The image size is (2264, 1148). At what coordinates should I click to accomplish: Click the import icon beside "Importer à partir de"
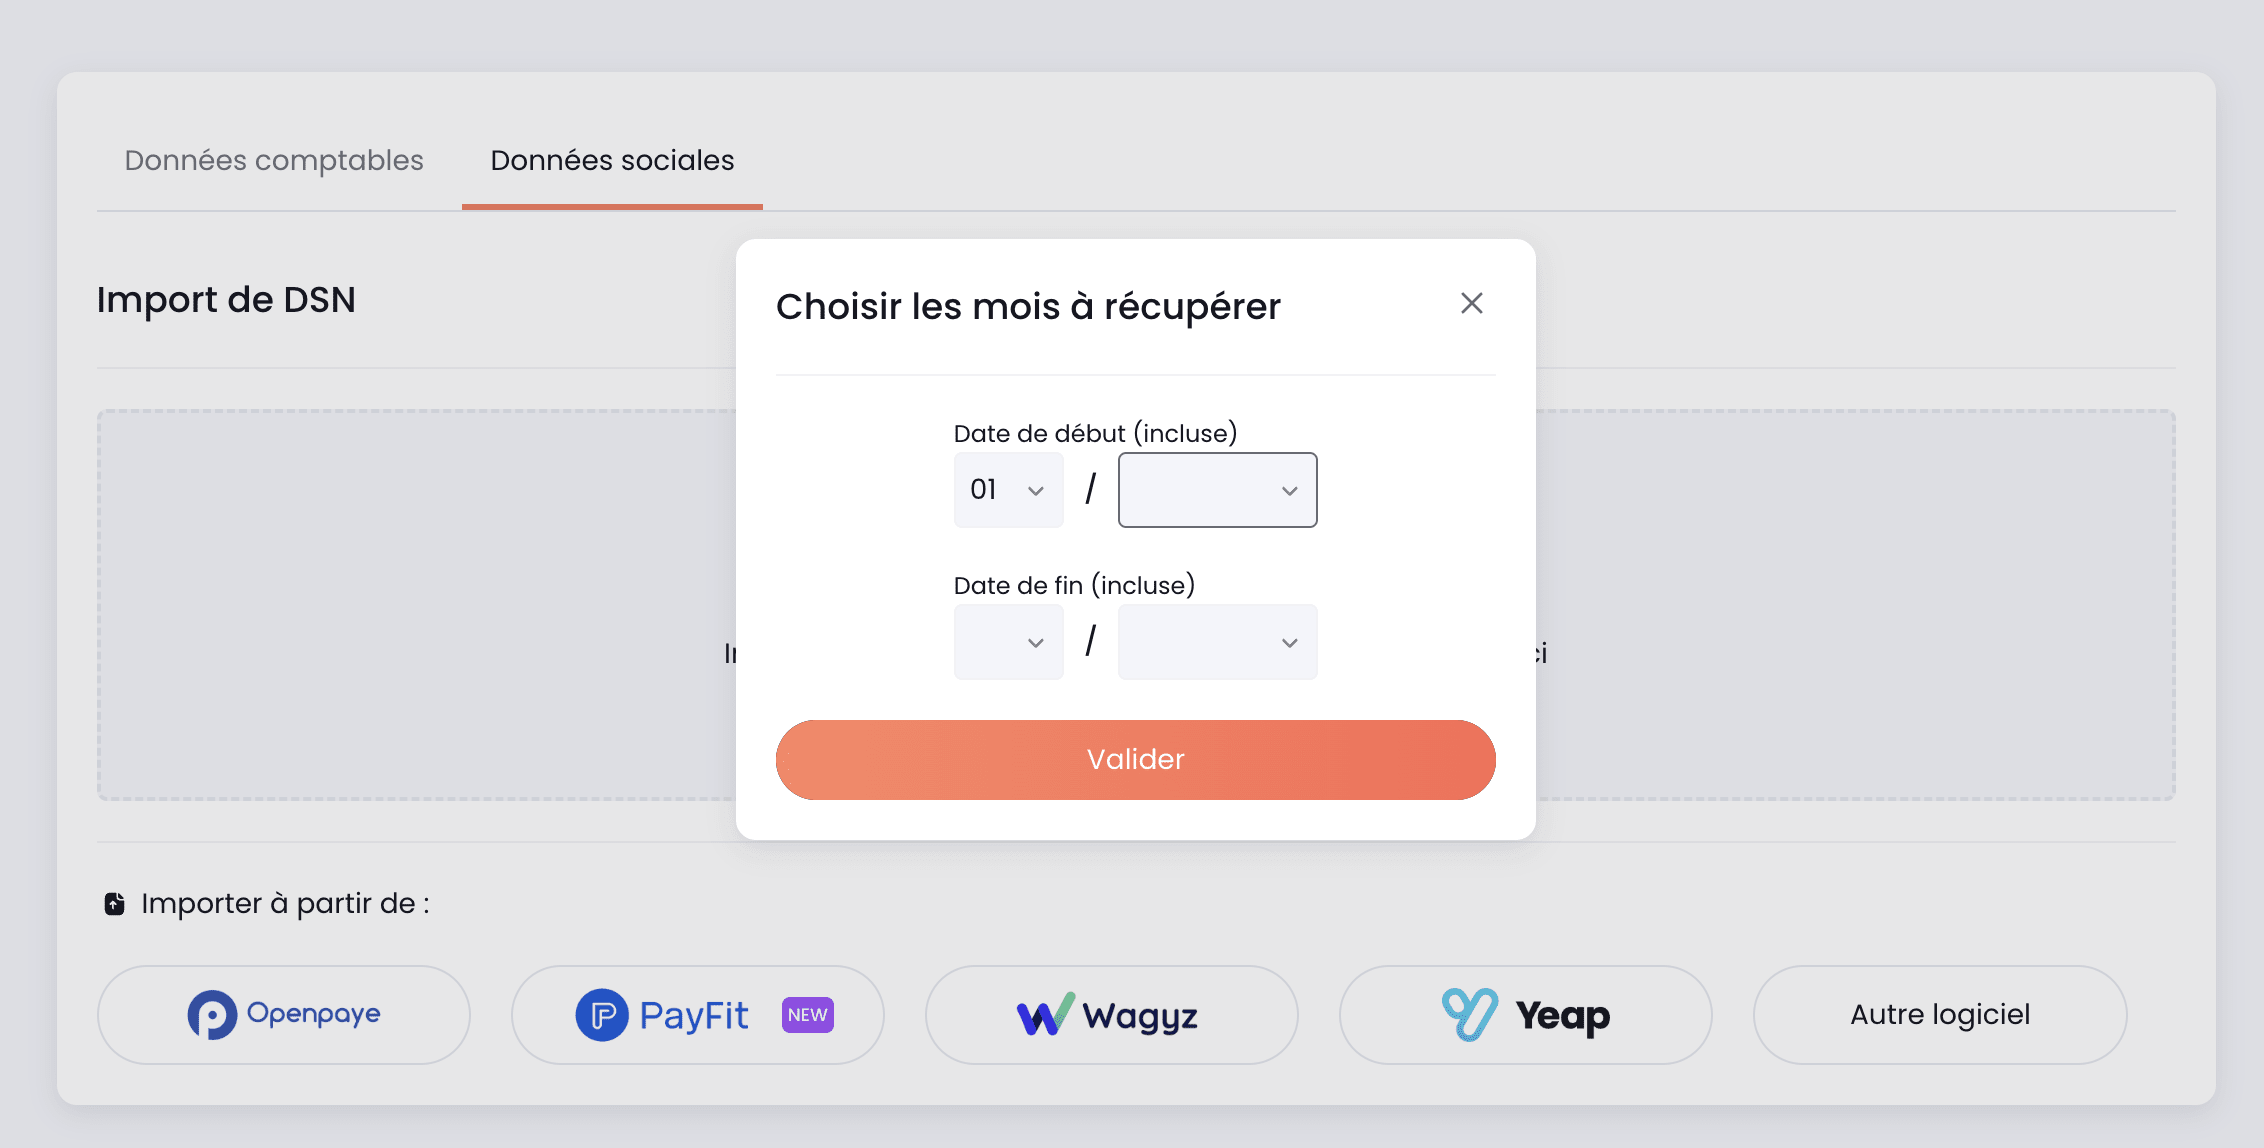(x=113, y=902)
